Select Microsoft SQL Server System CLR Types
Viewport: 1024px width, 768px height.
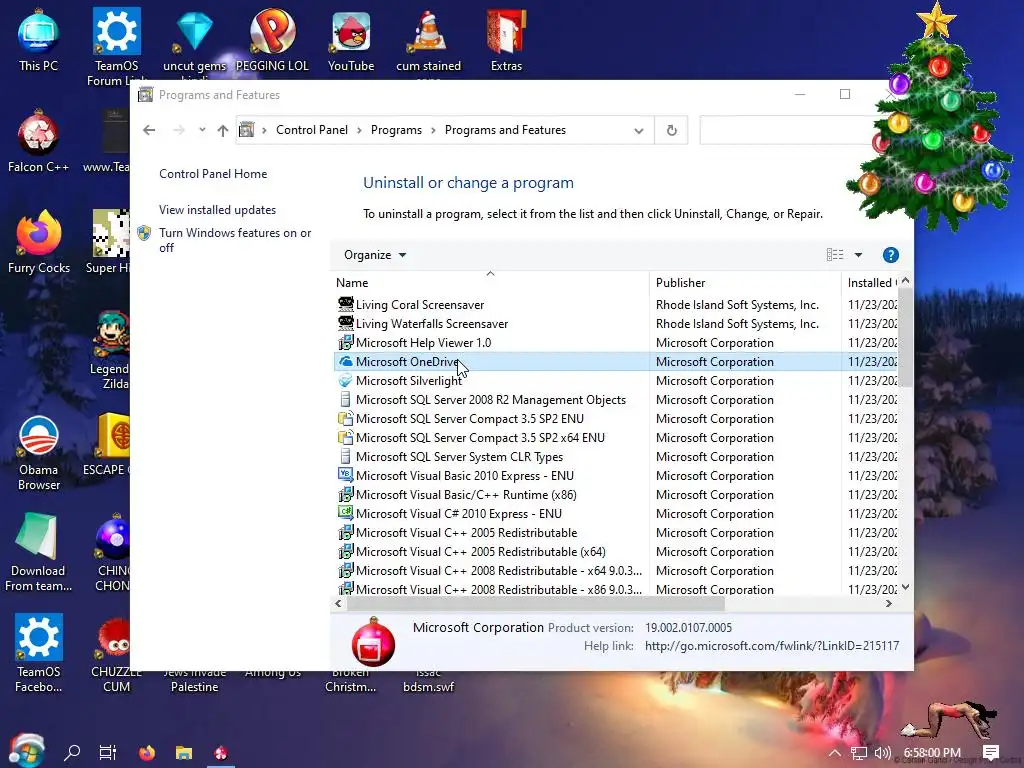coord(615,456)
